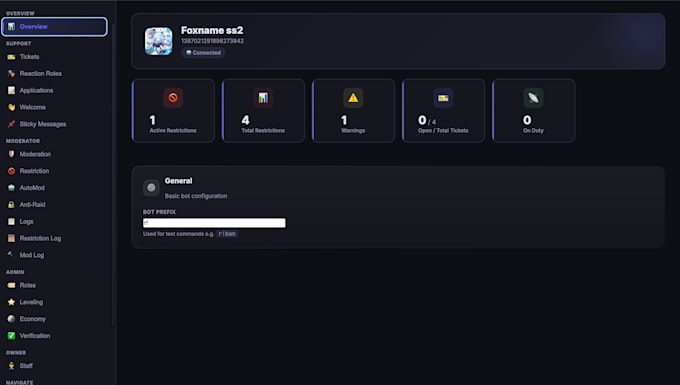680x385 pixels.
Task: Click the Warnings card label
Action: 353,131
